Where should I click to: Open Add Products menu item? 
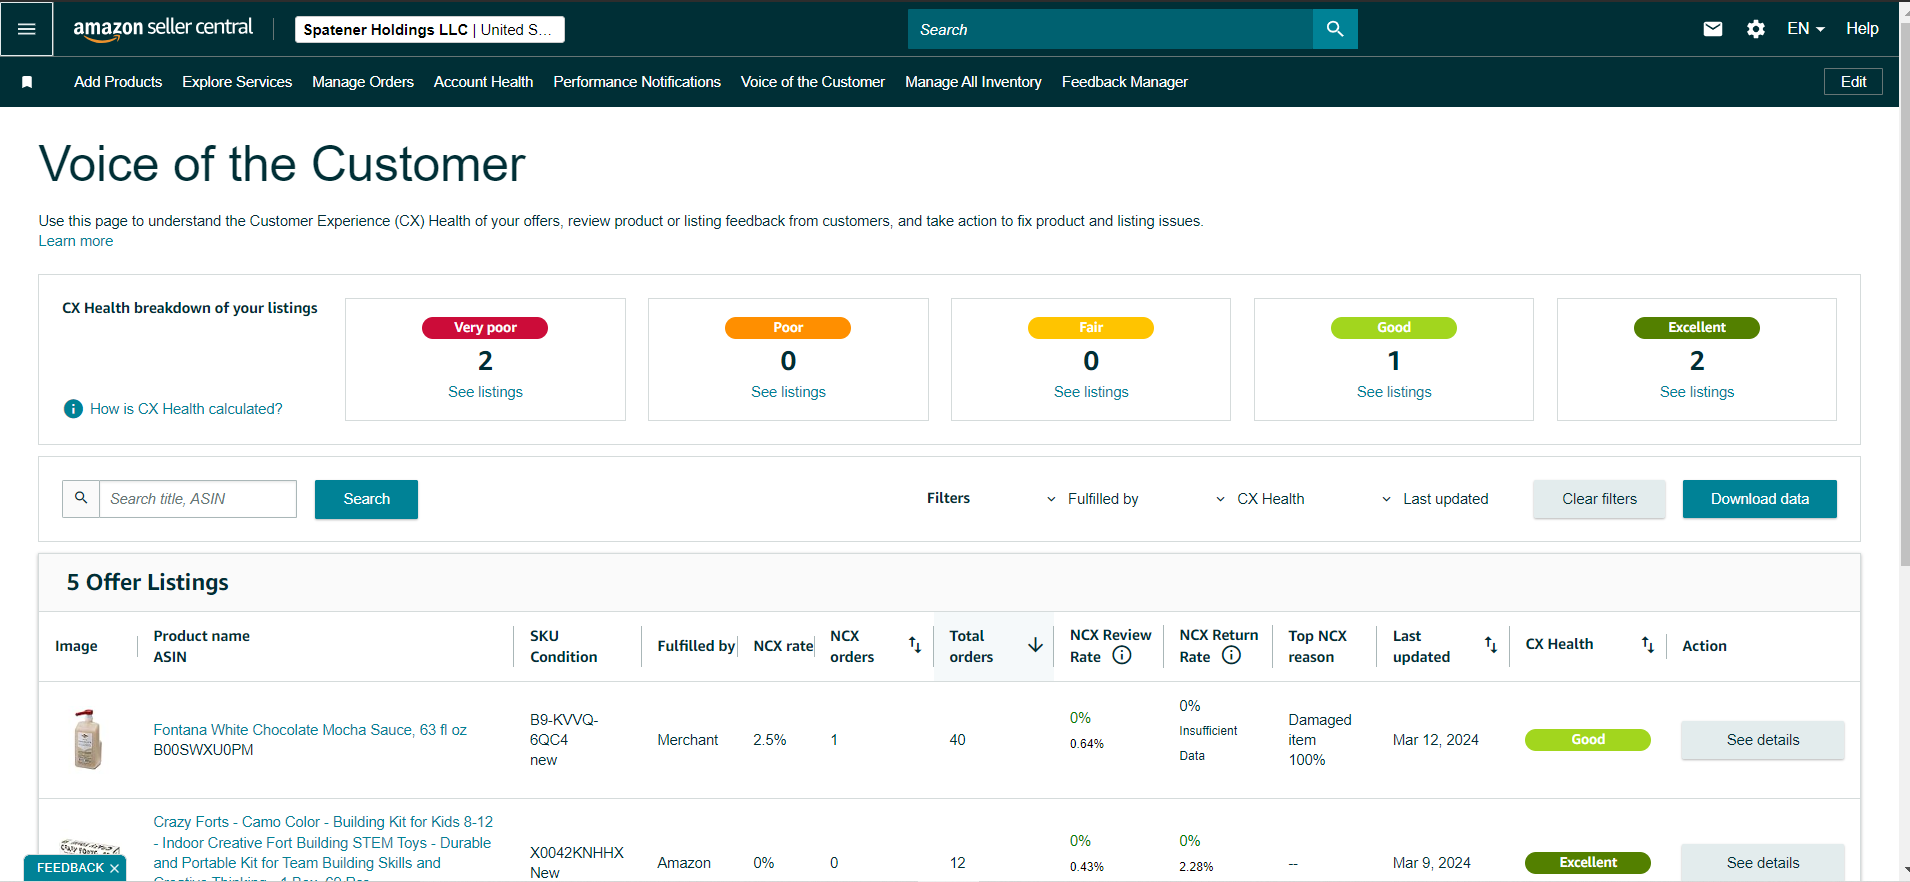[x=118, y=82]
